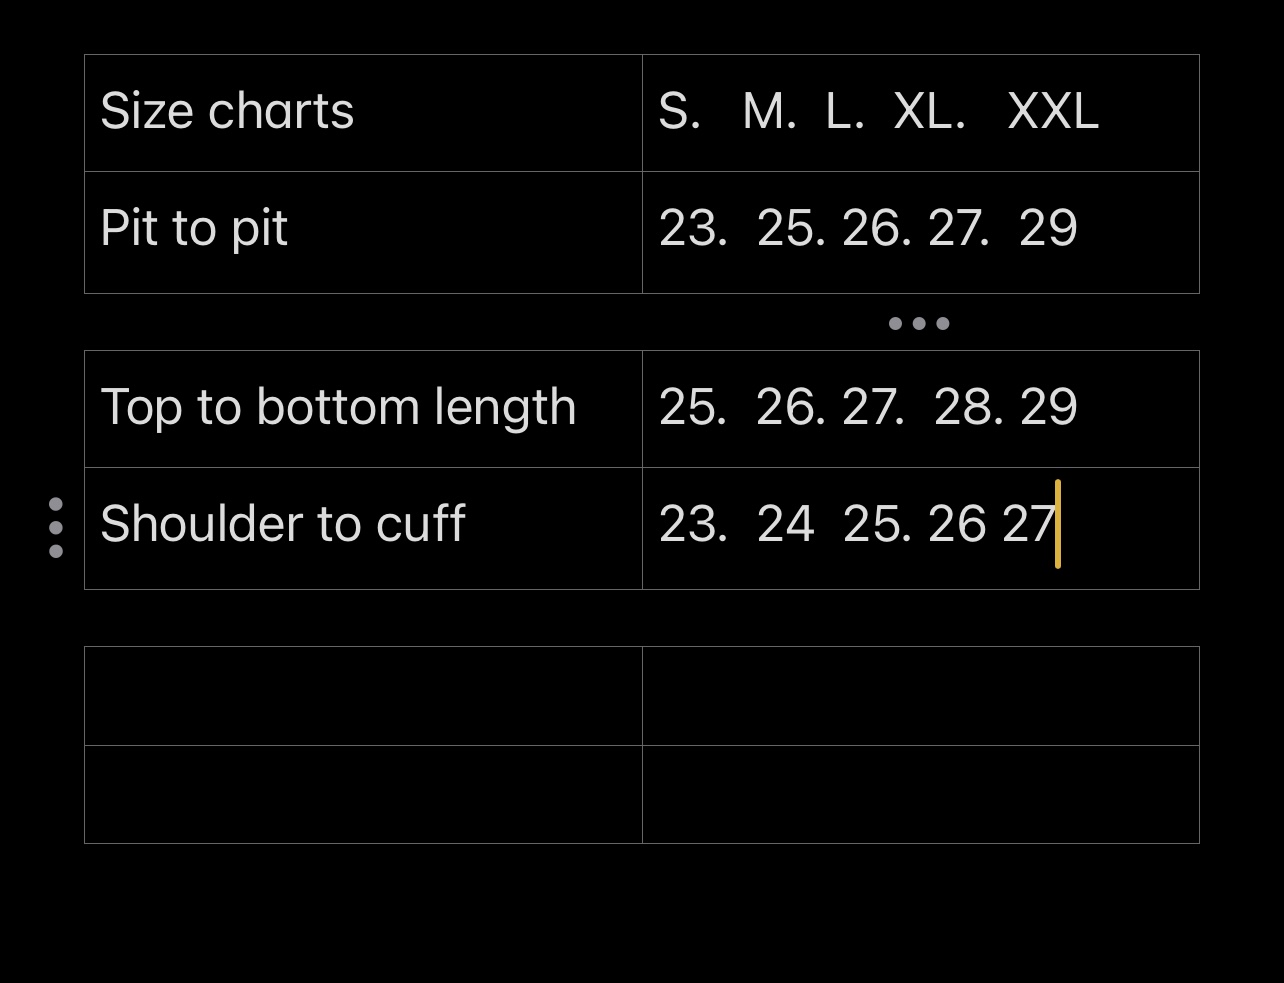1284x983 pixels.
Task: Click value 29 in Pit to pit row
Action: 1048,229
